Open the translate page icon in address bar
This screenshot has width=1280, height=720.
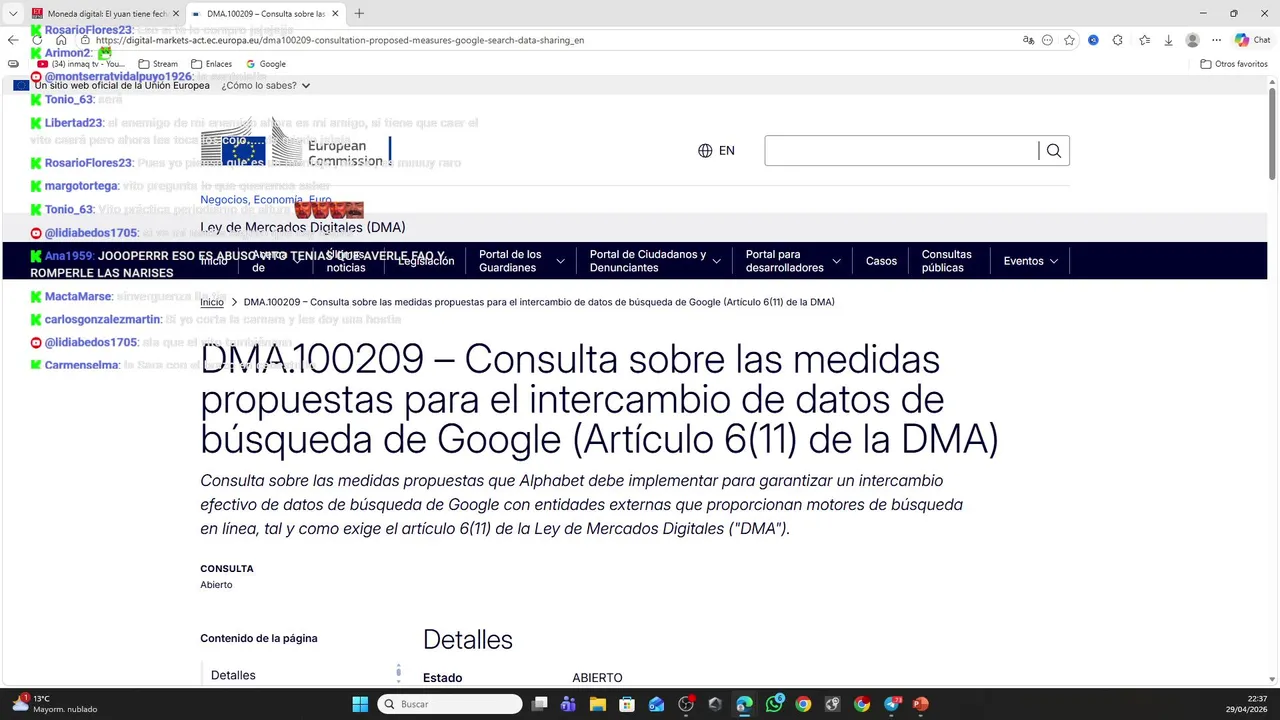click(1028, 40)
